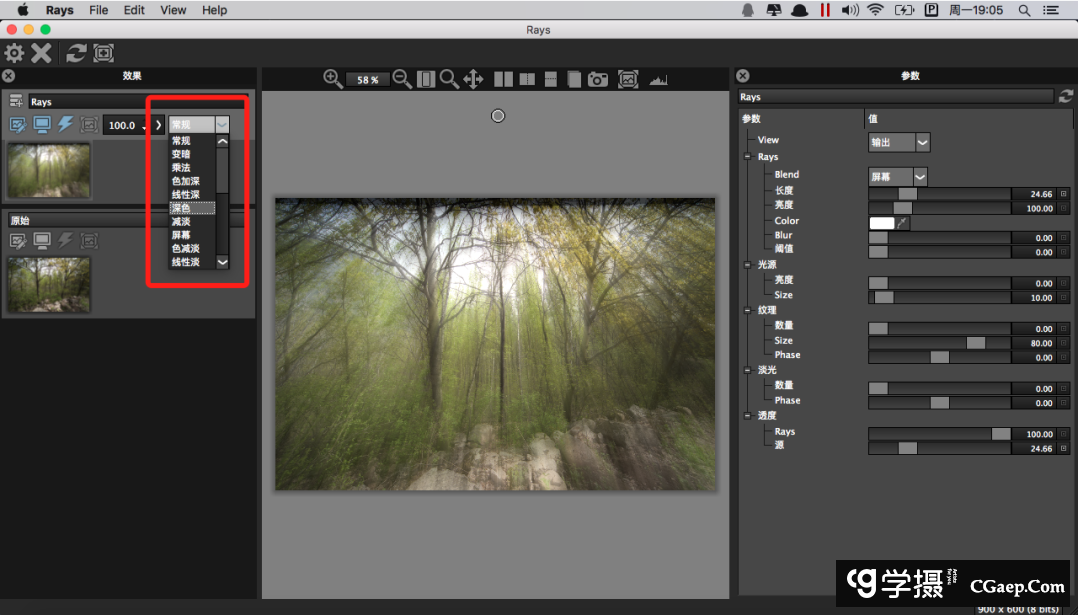The height and width of the screenshot is (615, 1078).
Task: Click the 原始 image thumbnail
Action: click(x=48, y=284)
